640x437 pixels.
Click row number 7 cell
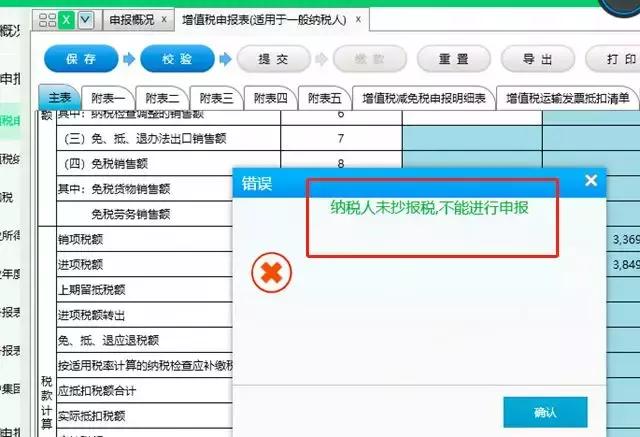pos(341,138)
